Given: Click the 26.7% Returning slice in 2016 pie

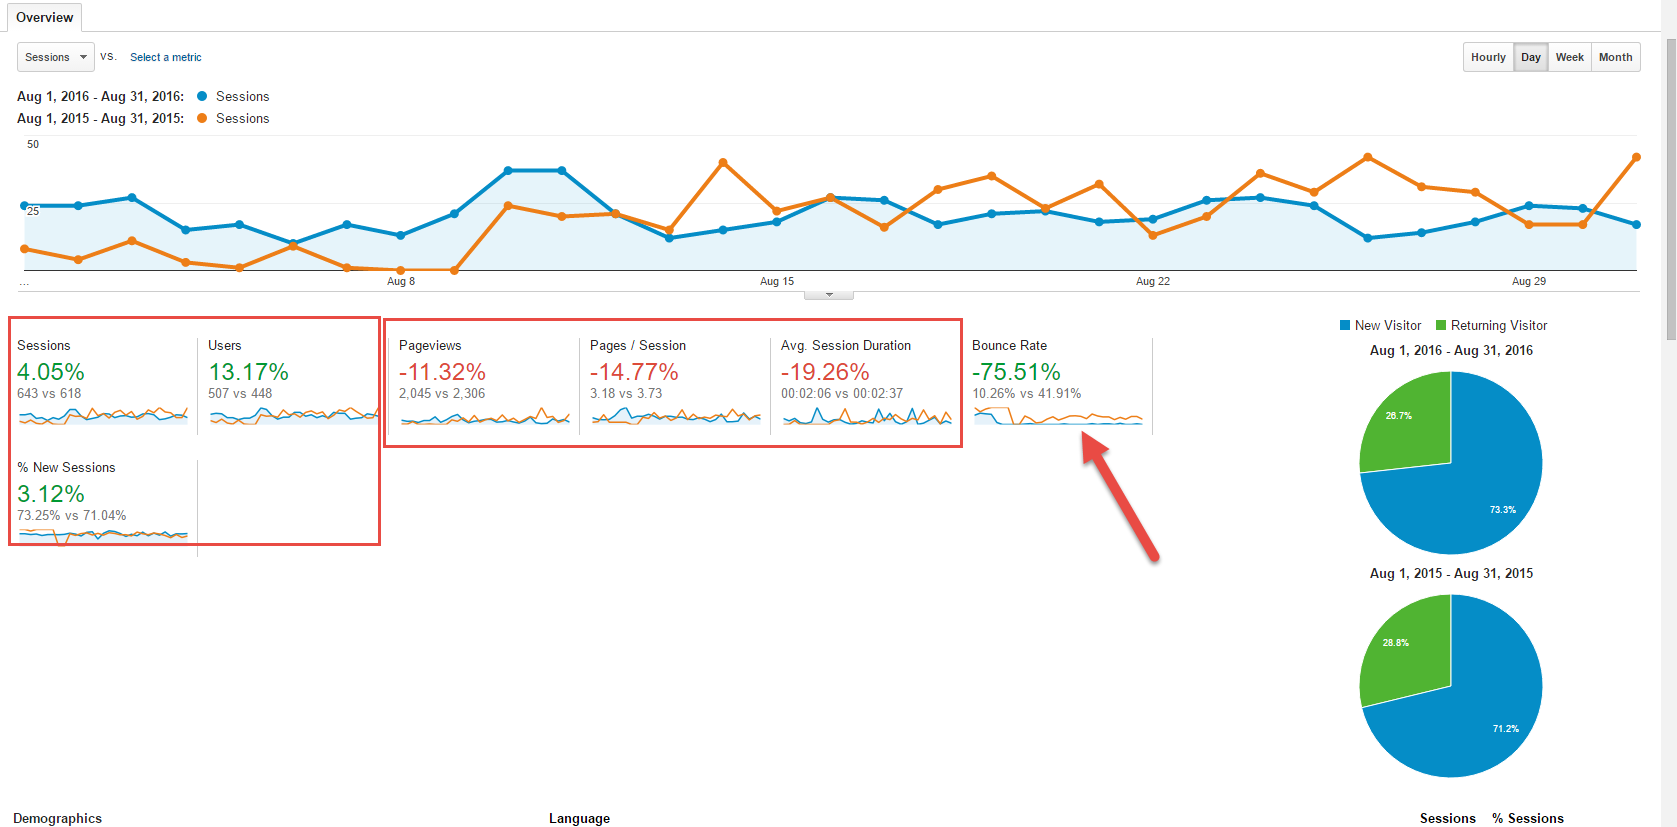Looking at the screenshot, I should [x=1410, y=425].
